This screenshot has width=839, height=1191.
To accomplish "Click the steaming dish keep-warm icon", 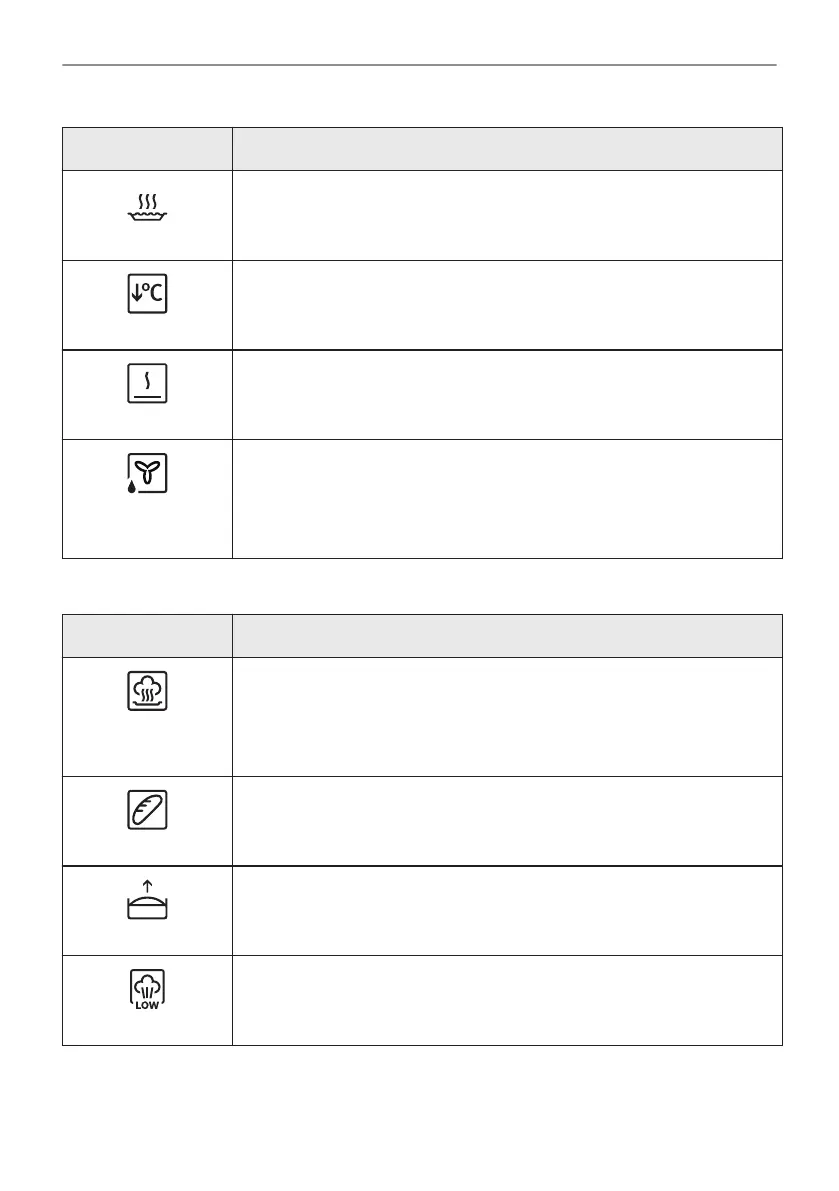I will [147, 206].
